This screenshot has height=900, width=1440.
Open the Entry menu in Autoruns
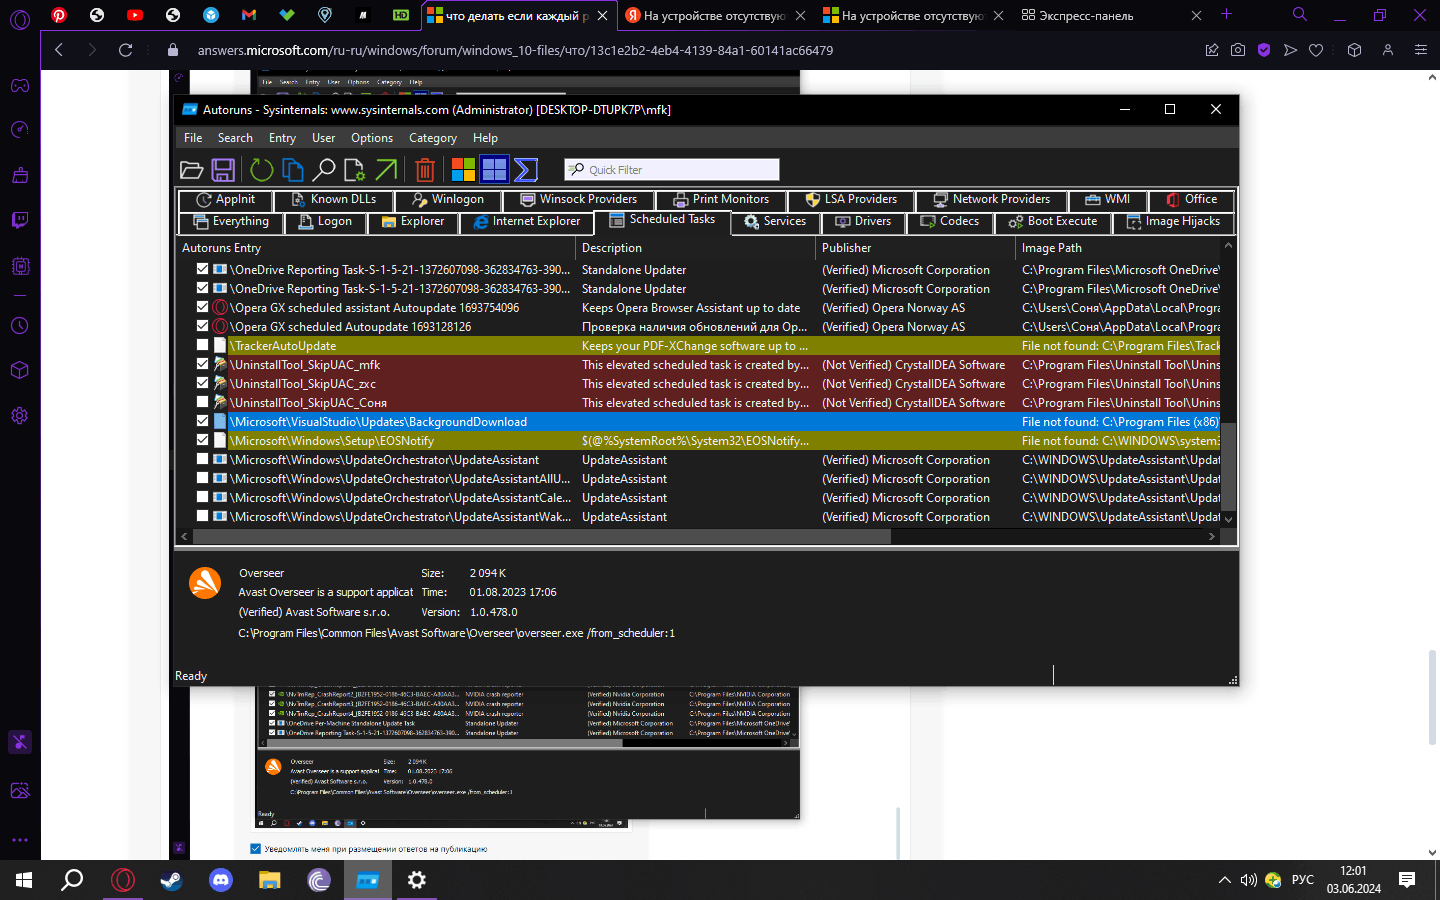(x=282, y=138)
